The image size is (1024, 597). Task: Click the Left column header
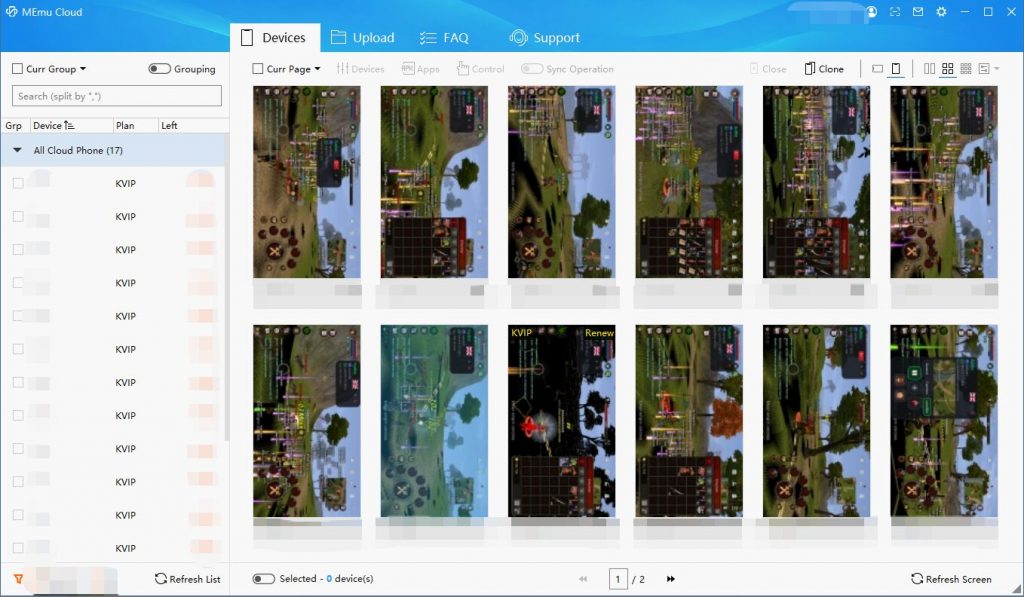(x=169, y=125)
